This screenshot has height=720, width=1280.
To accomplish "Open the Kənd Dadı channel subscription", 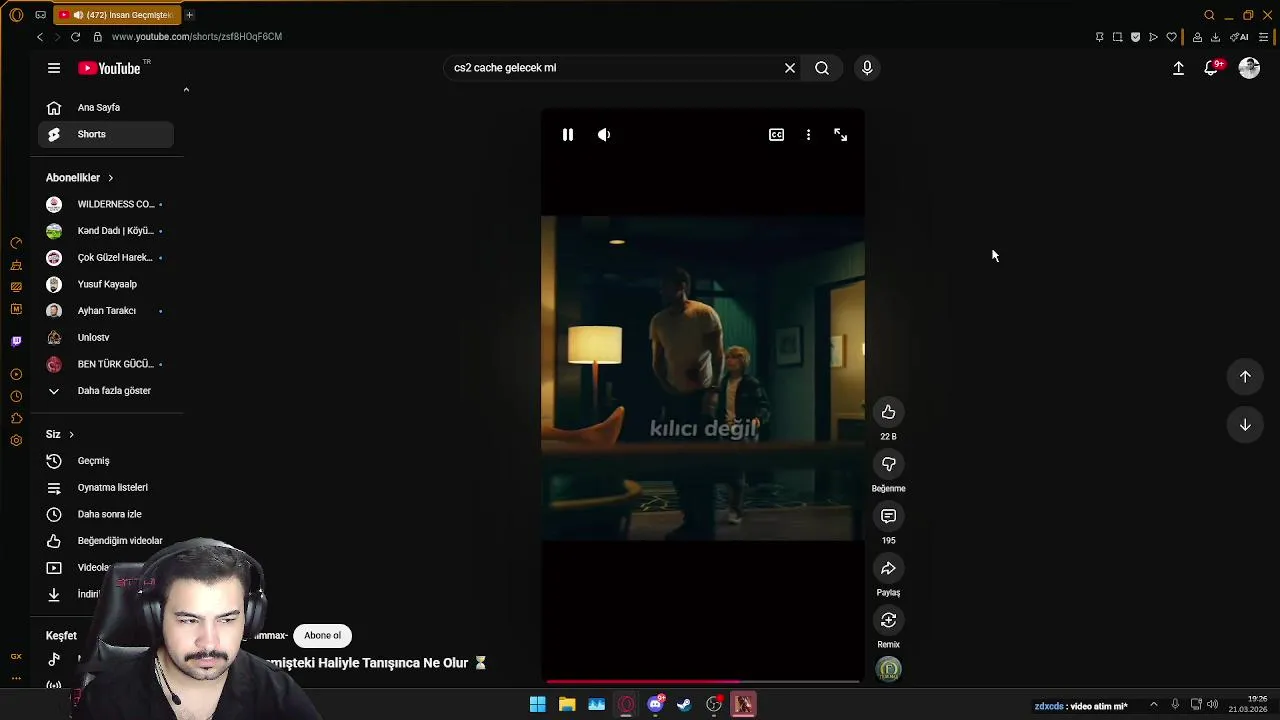I will [x=106, y=231].
